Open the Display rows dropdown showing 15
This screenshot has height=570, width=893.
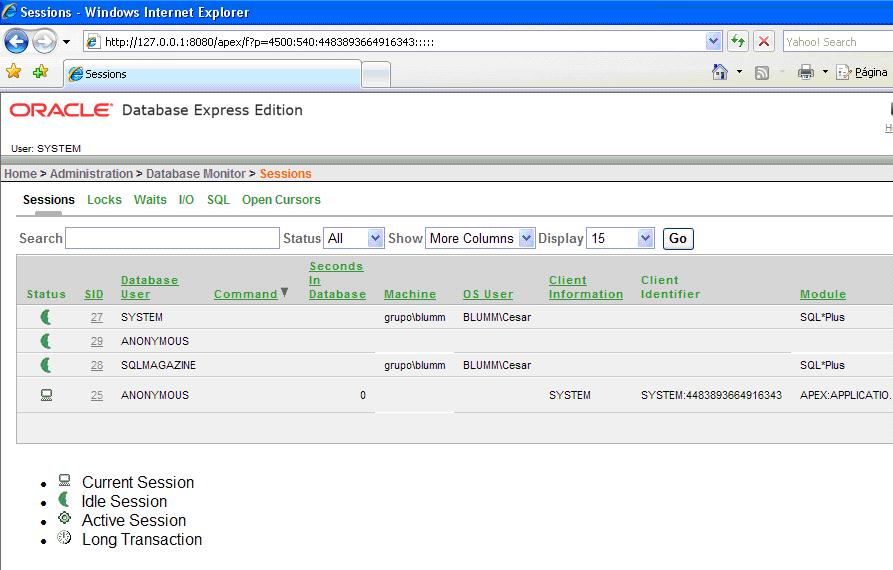pos(620,238)
